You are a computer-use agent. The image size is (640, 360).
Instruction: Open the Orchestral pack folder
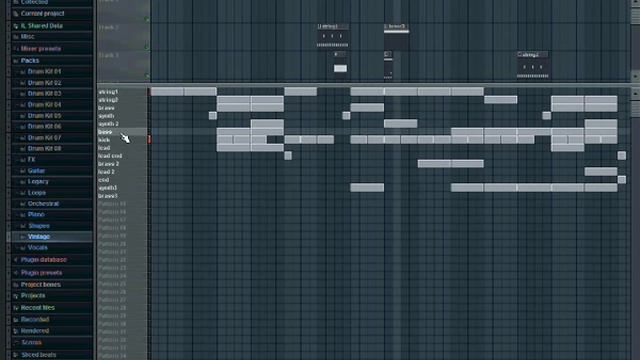[43, 204]
